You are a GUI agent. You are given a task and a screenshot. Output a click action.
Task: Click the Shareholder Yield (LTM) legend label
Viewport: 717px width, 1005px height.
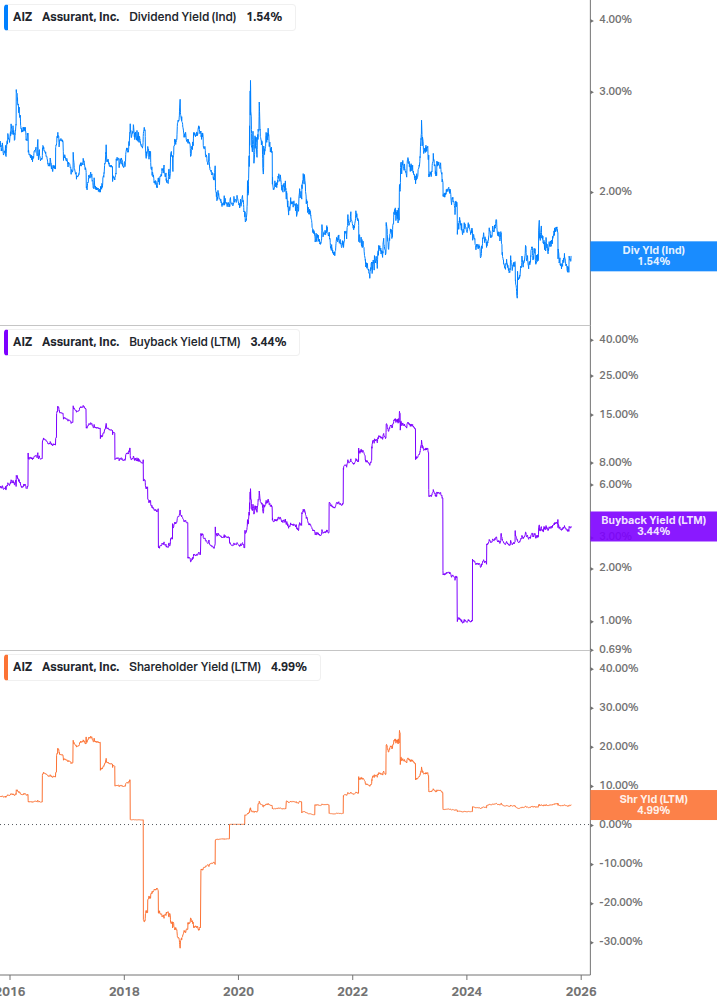point(195,667)
